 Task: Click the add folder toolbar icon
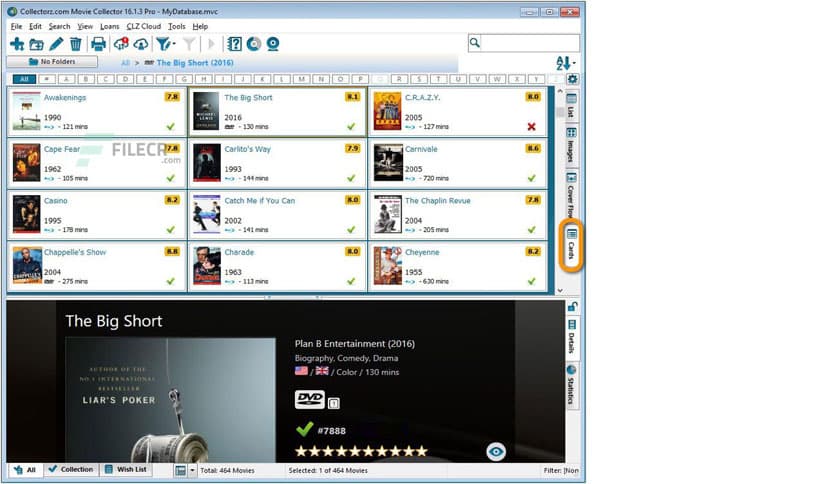[36, 45]
